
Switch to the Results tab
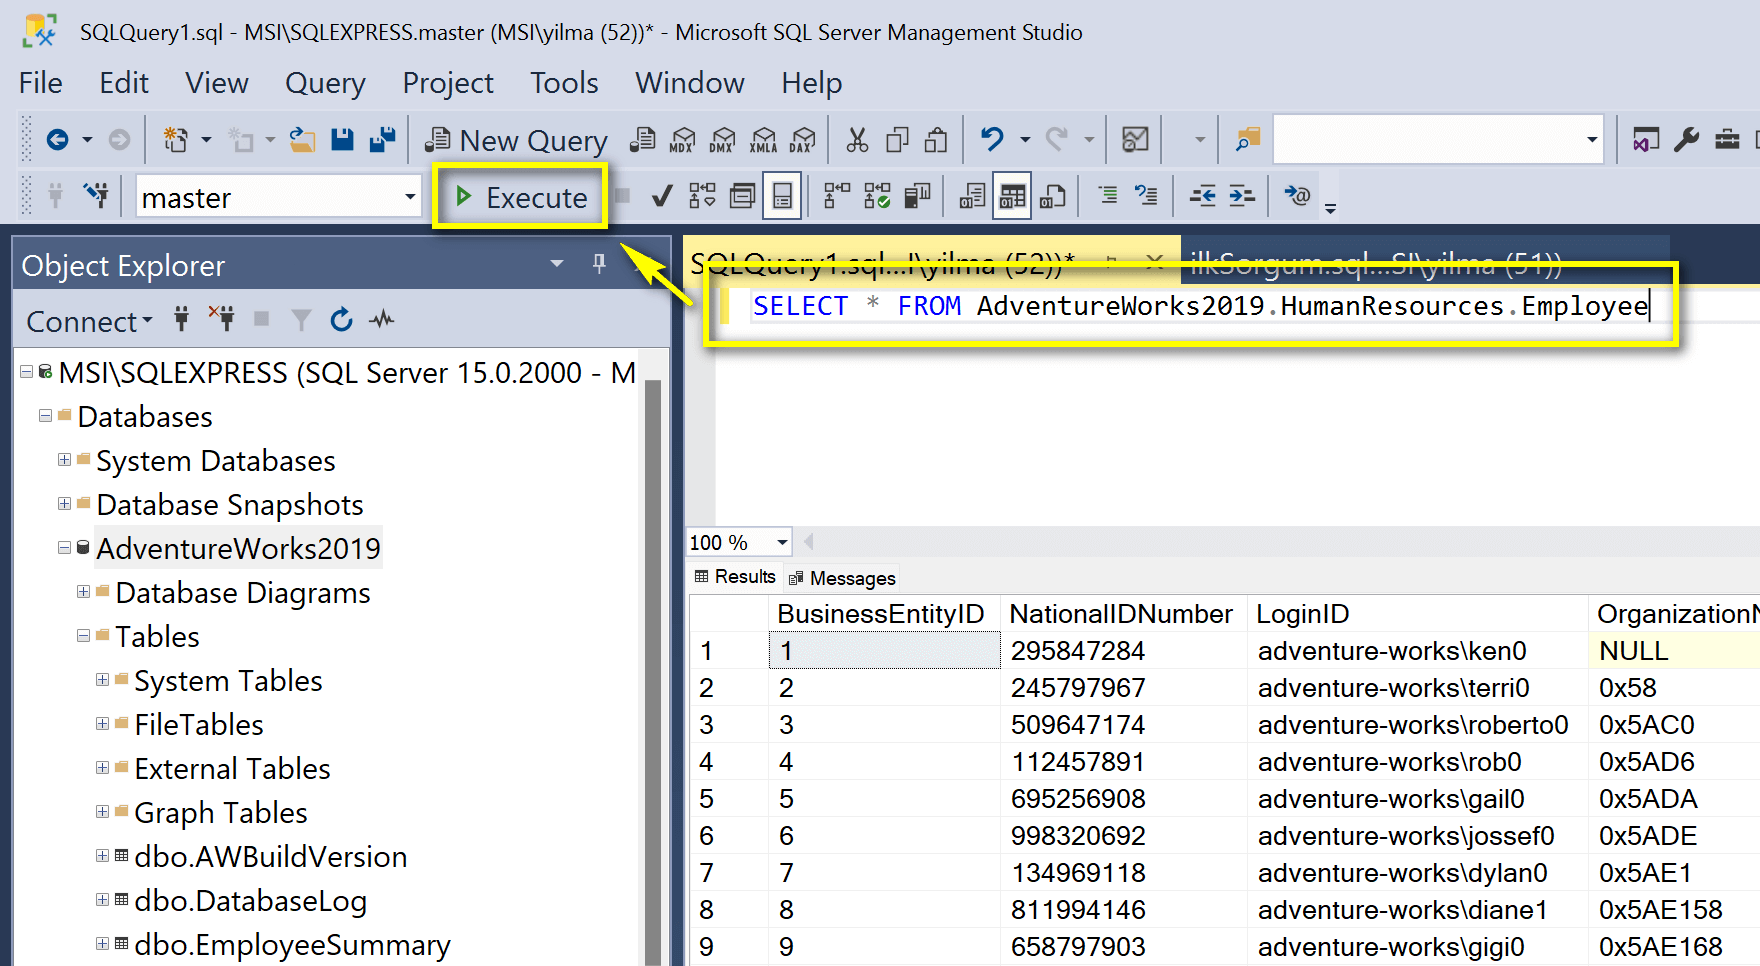[x=735, y=577]
